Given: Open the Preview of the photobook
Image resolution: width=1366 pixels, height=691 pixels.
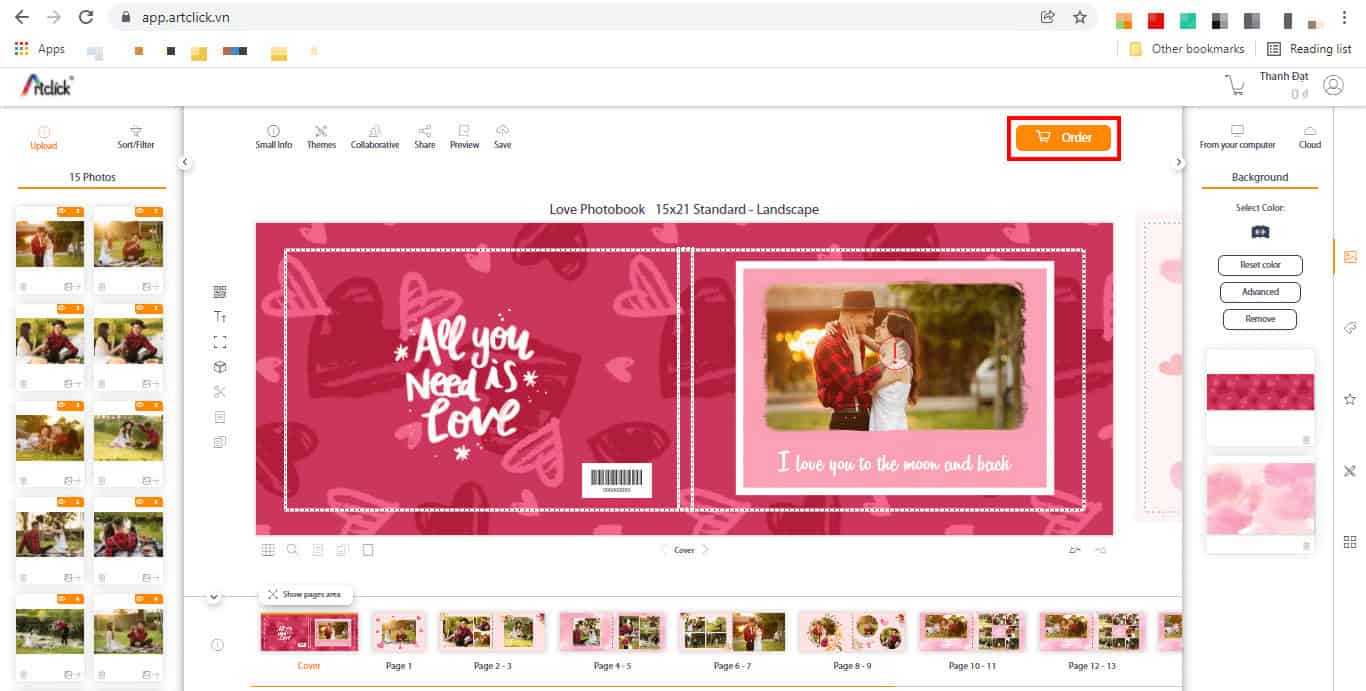Looking at the screenshot, I should pyautogui.click(x=464, y=137).
